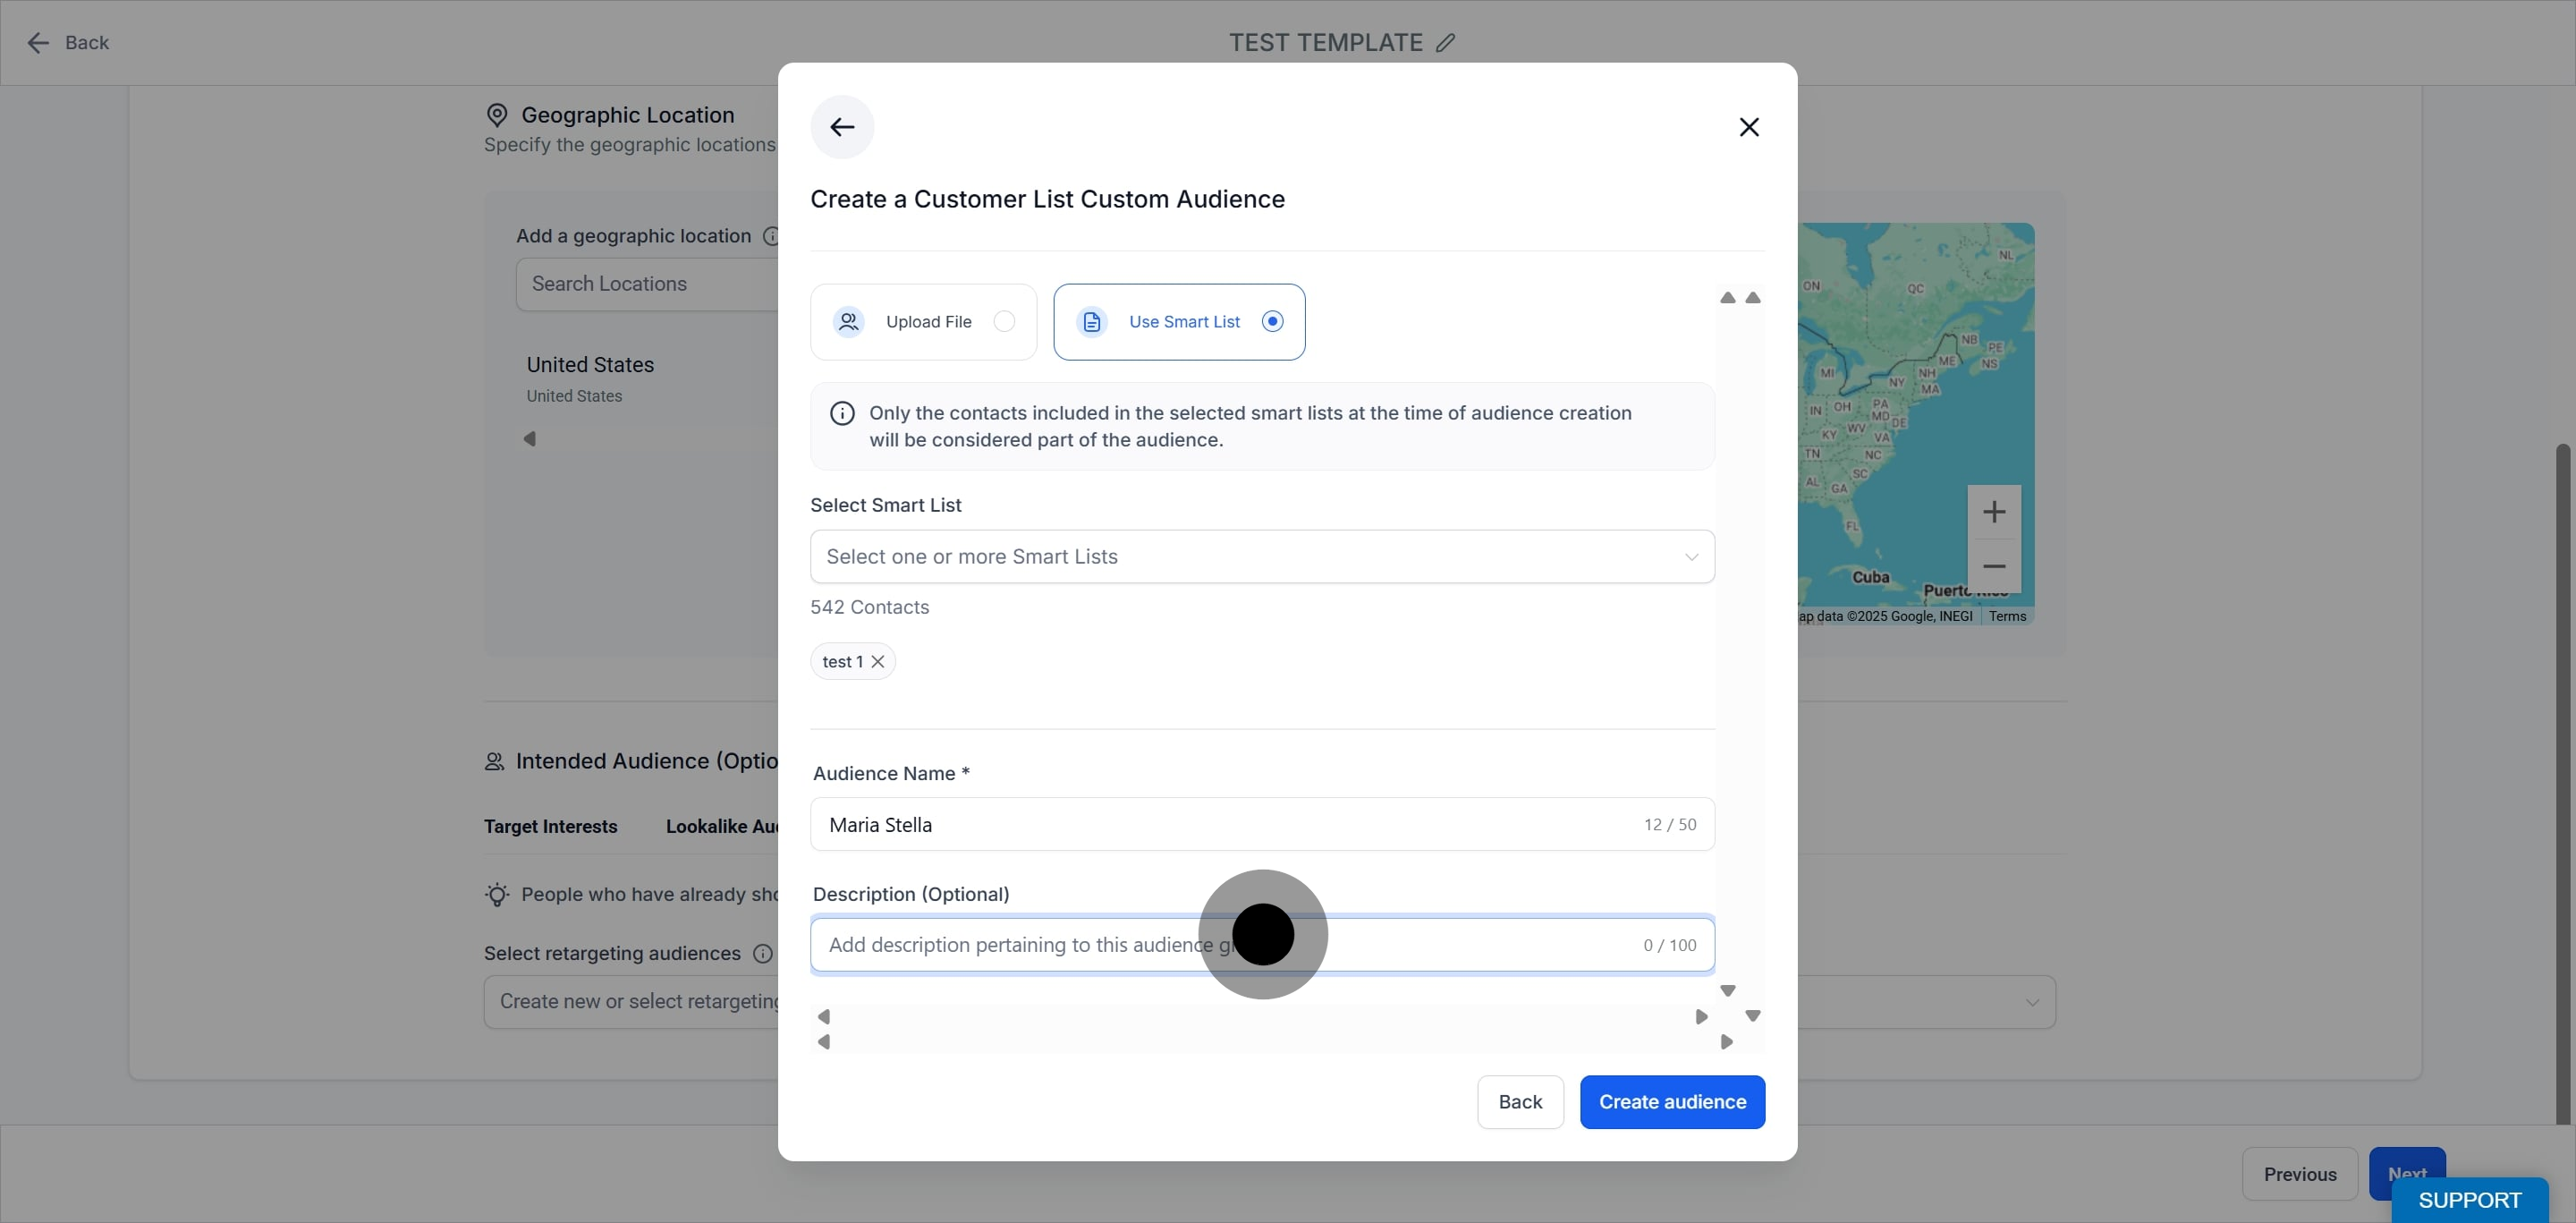
Task: Click the Back button in the dialog footer
Action: click(x=1520, y=1102)
